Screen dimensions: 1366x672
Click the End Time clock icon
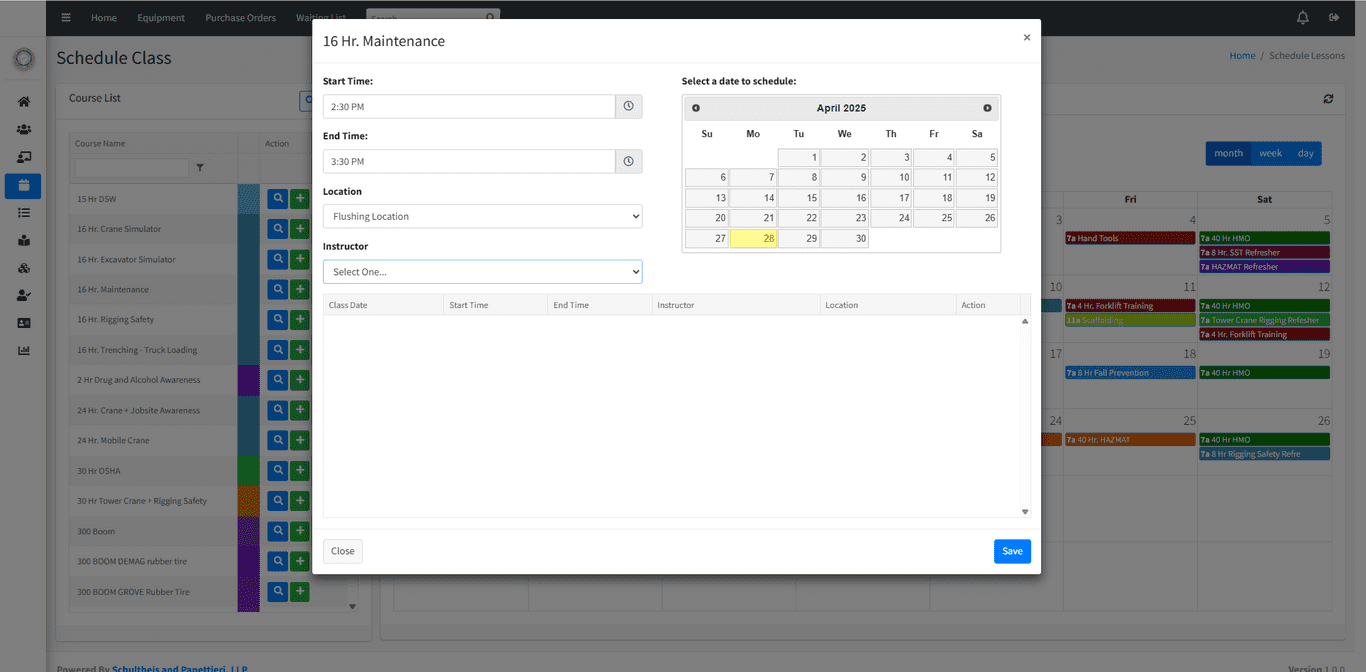pyautogui.click(x=628, y=161)
